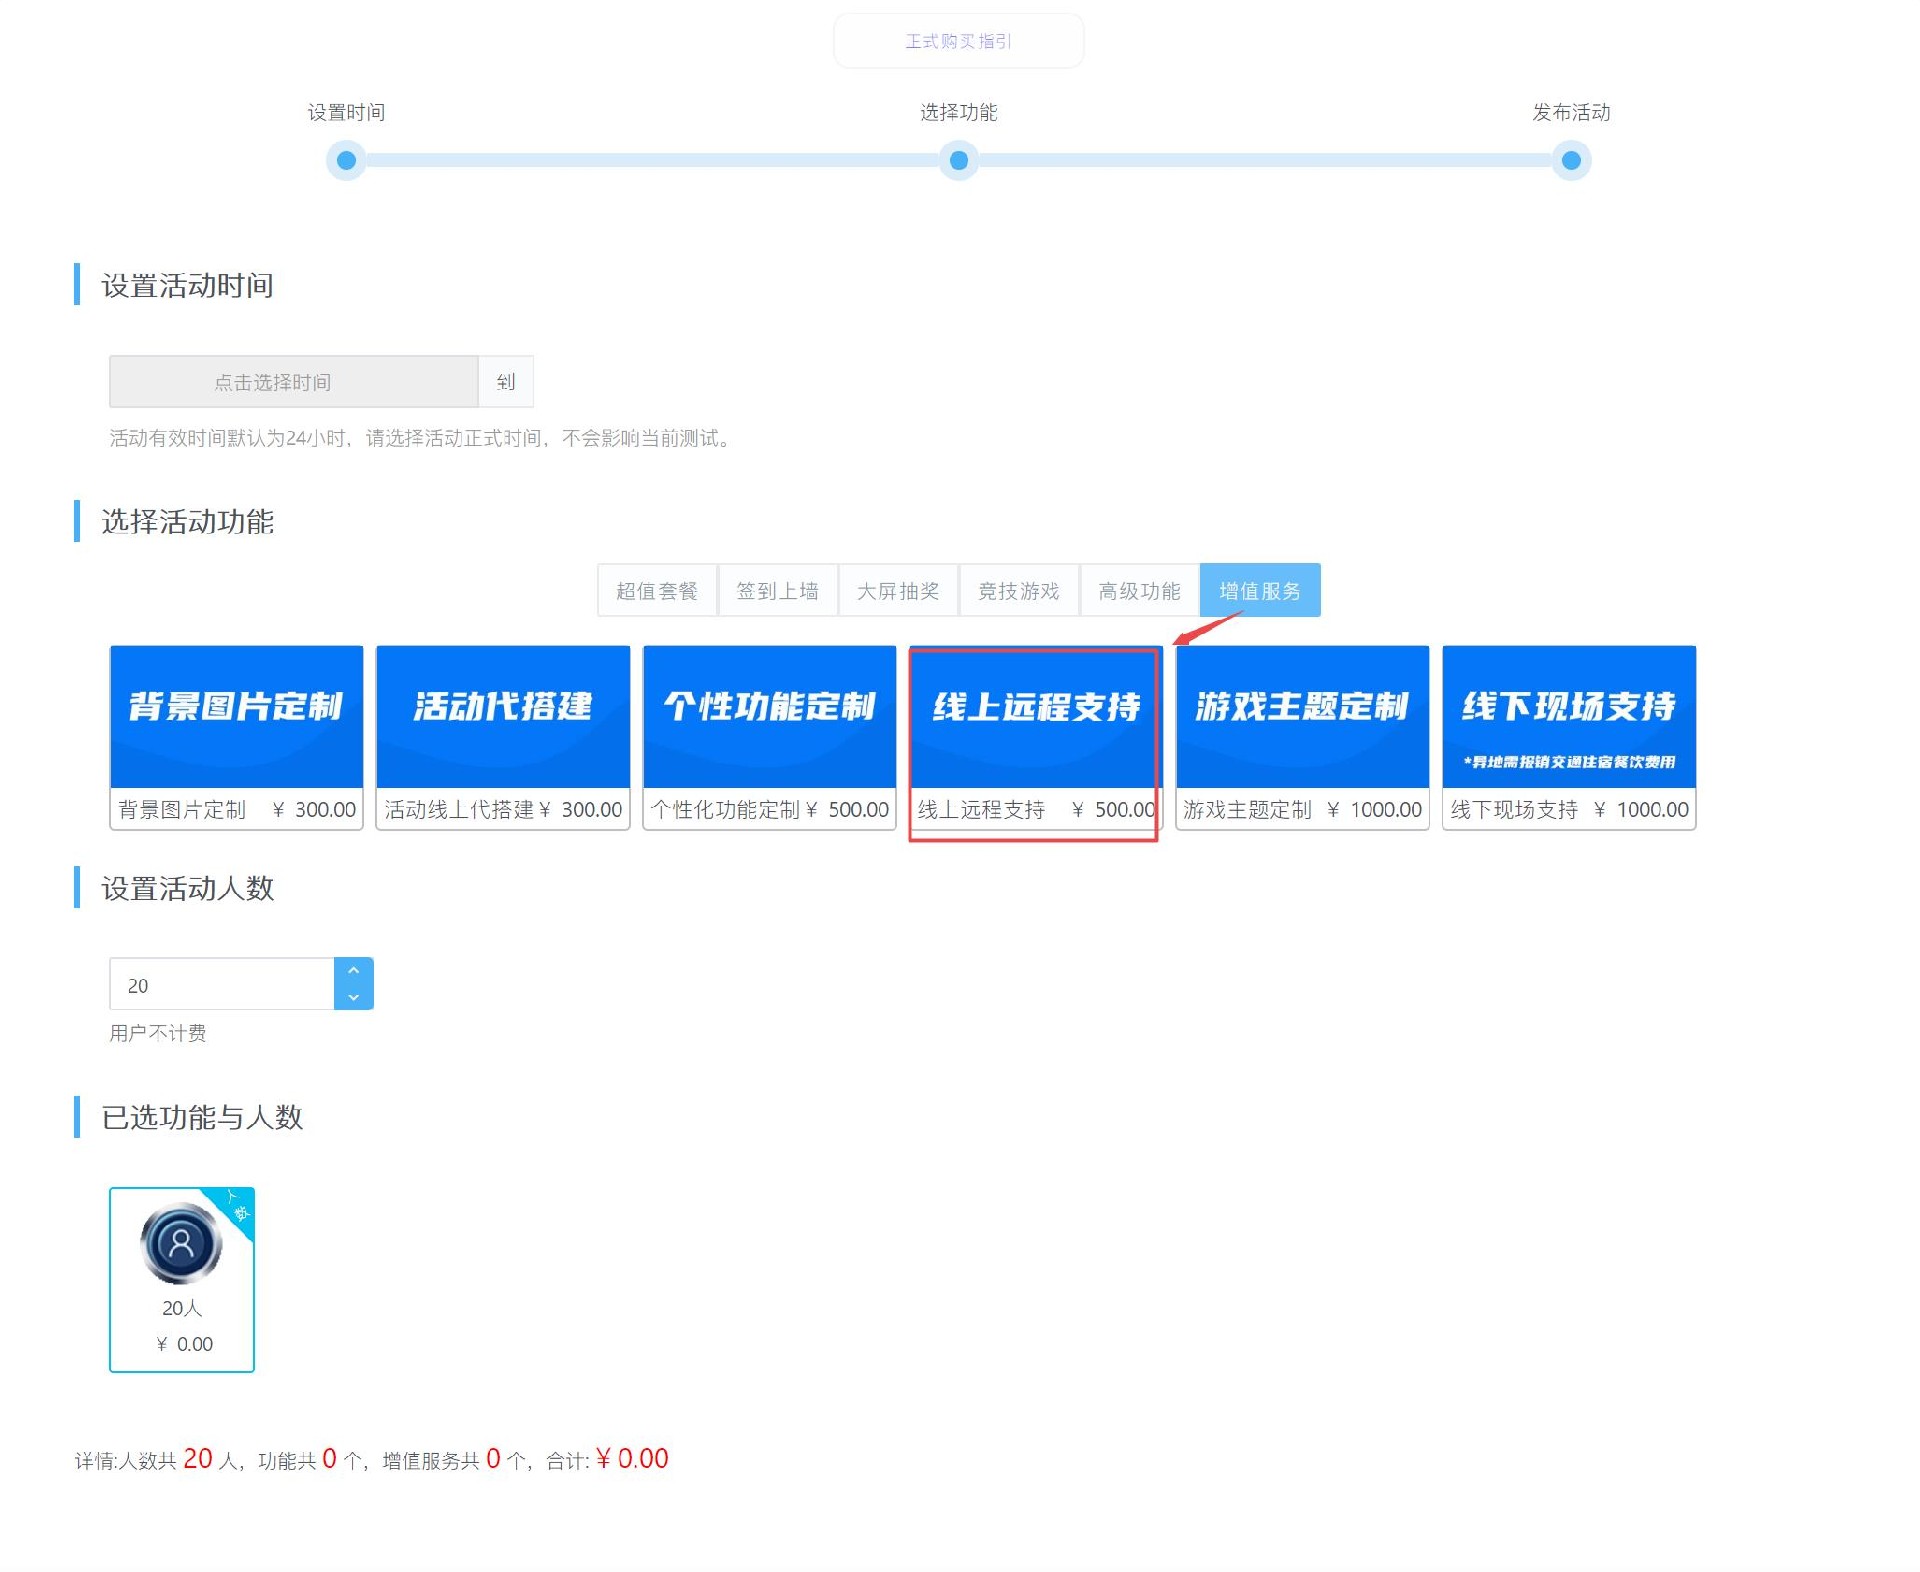Click the 发布活动 step dot

pos(1570,160)
